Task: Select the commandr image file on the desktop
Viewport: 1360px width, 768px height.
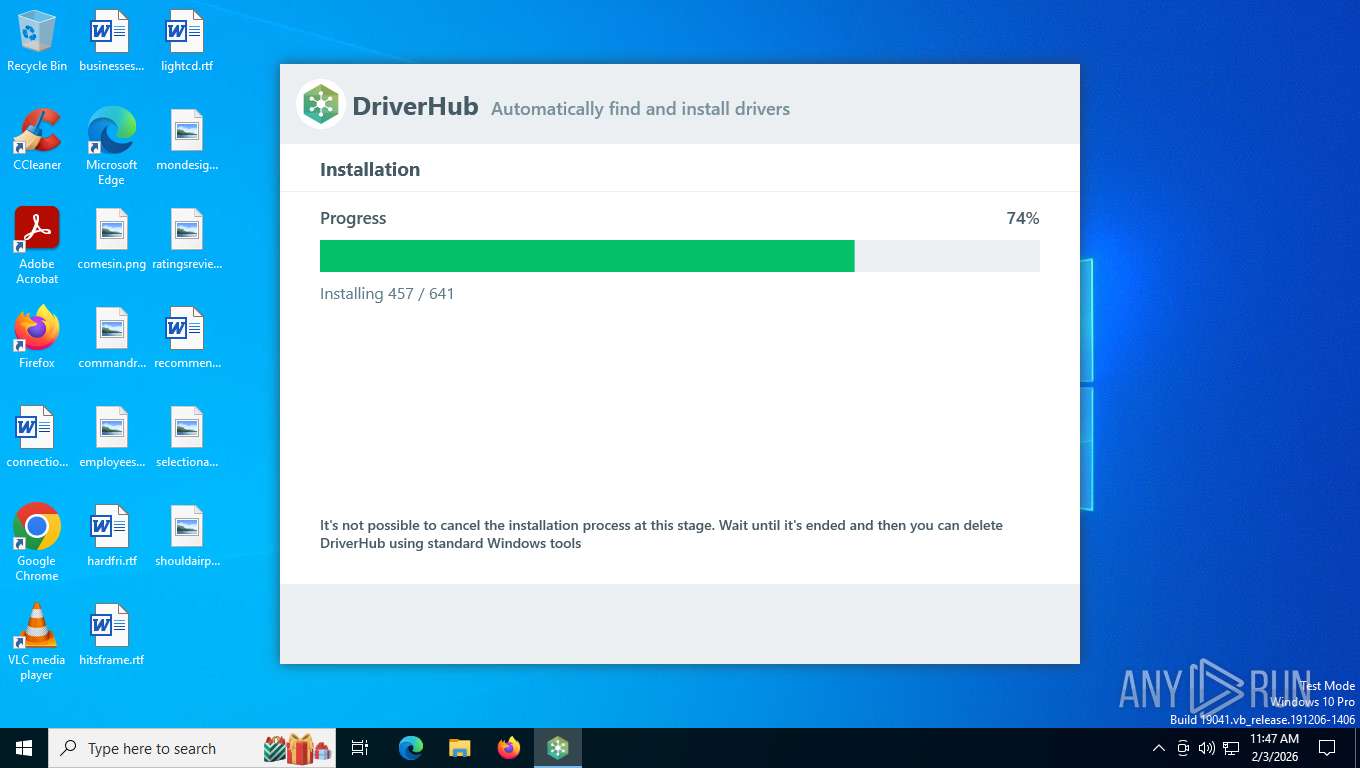Action: point(112,338)
